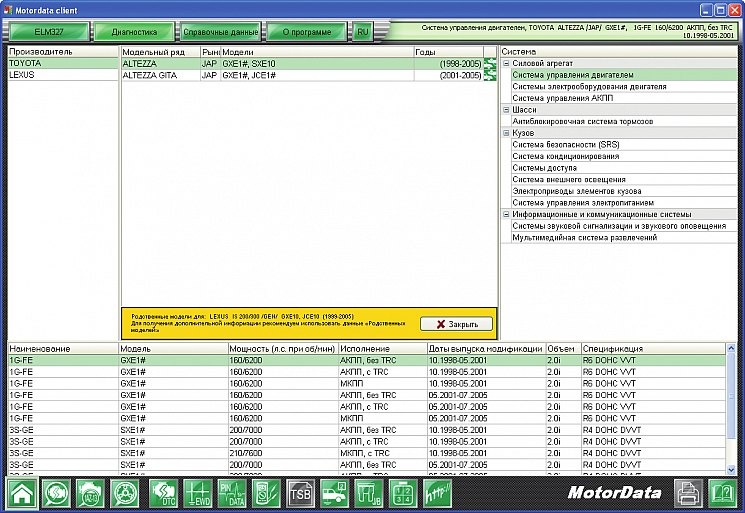Select Системы доступа

click(x=624, y=168)
